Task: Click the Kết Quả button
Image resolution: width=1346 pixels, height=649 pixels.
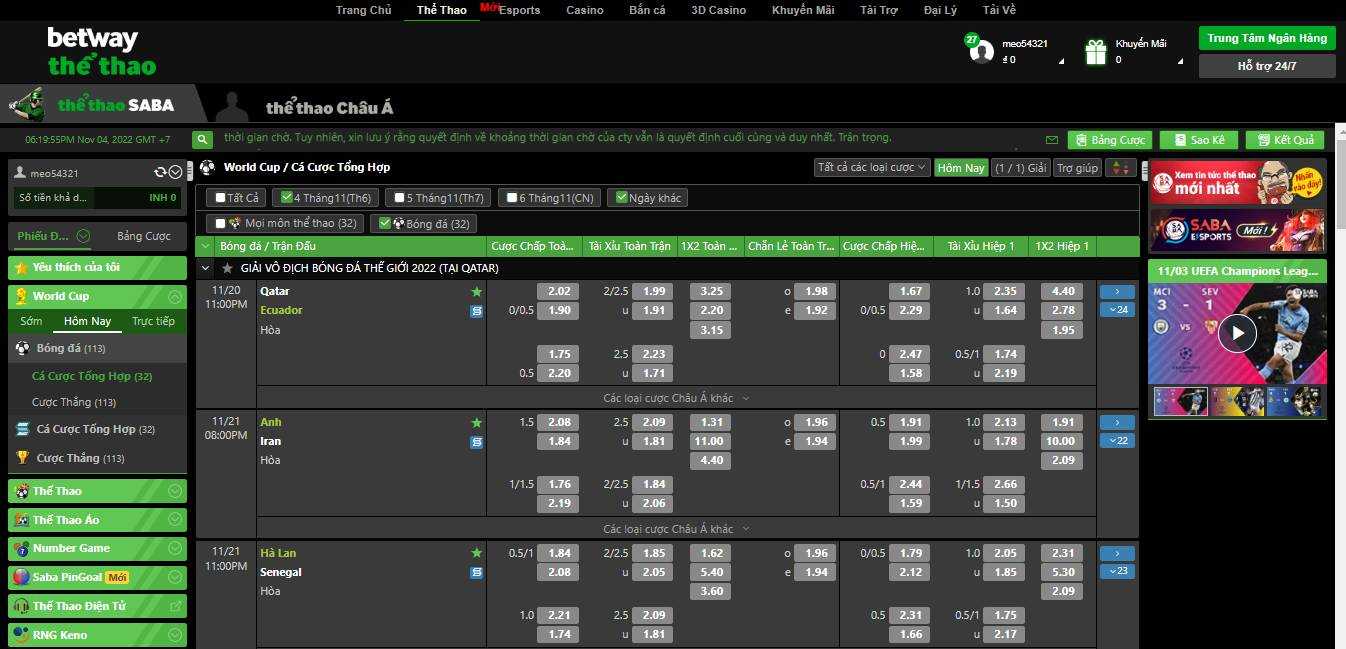Action: [x=1285, y=140]
